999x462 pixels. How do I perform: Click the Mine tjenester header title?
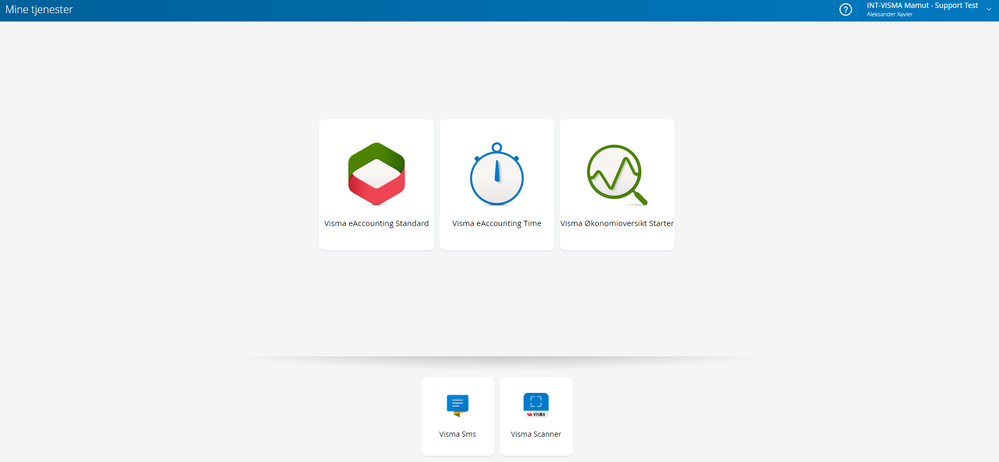[x=39, y=10]
